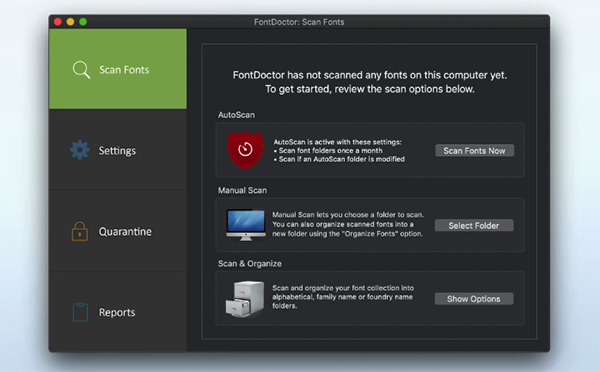The width and height of the screenshot is (600, 372).
Task: Start scanning with Scan Fonts Now
Action: (x=474, y=151)
